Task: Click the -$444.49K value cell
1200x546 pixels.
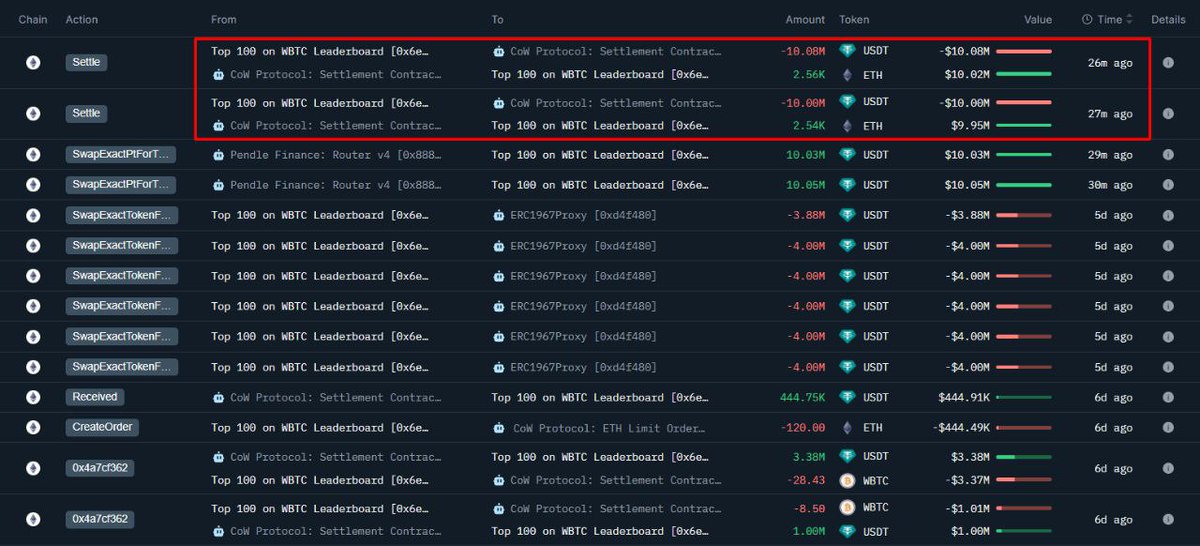Action: tap(961, 427)
